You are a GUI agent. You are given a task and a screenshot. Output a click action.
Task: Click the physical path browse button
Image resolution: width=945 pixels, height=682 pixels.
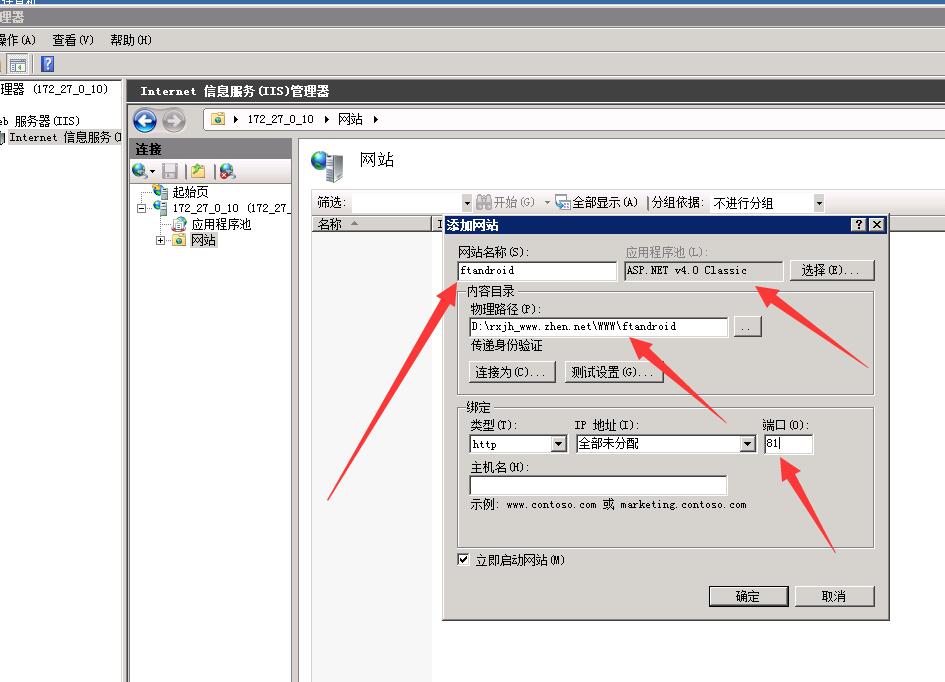747,327
